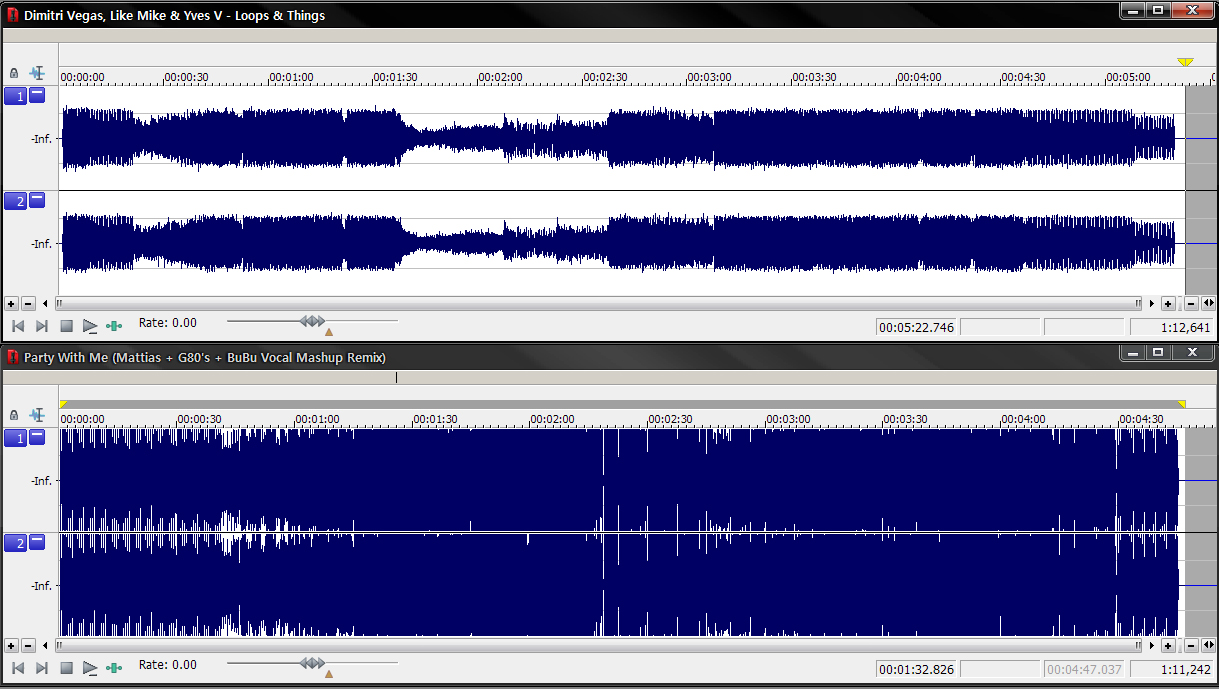Click the playback rate scrub slider in Loops & Things
1219x689 pixels.
pyautogui.click(x=312, y=321)
